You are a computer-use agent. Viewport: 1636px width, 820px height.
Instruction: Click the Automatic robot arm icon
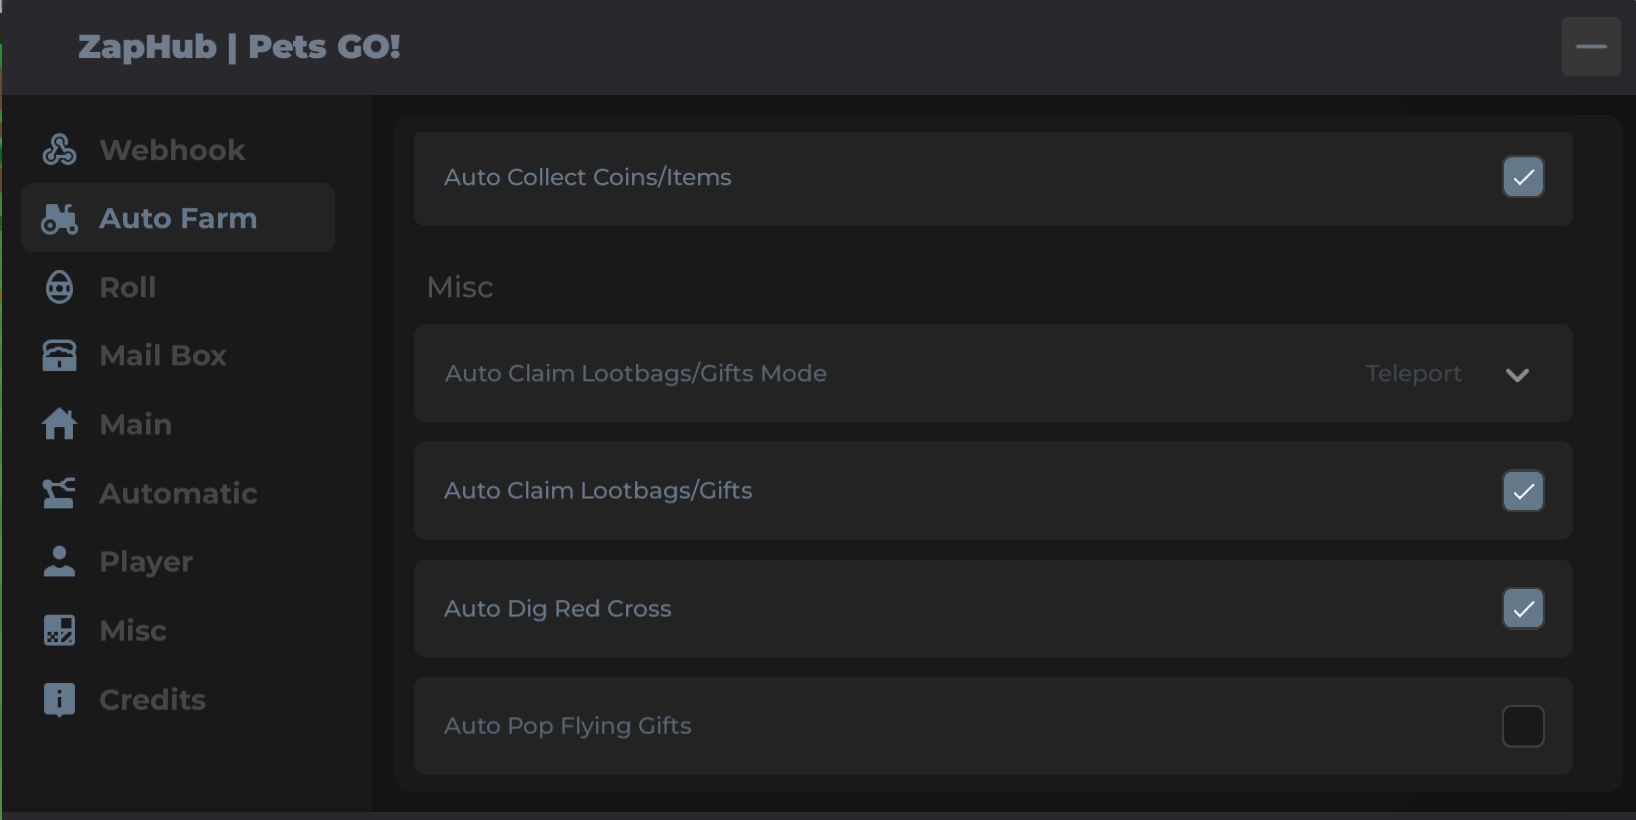tap(59, 493)
